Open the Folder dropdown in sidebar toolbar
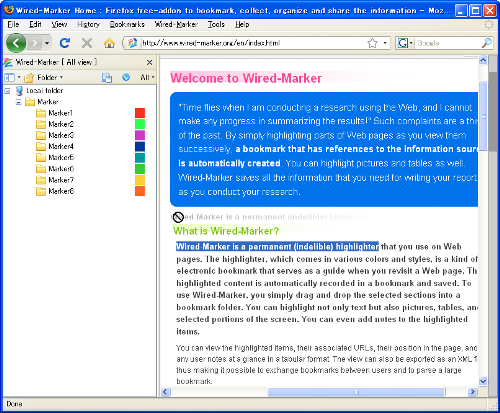The image size is (500, 413). 50,77
